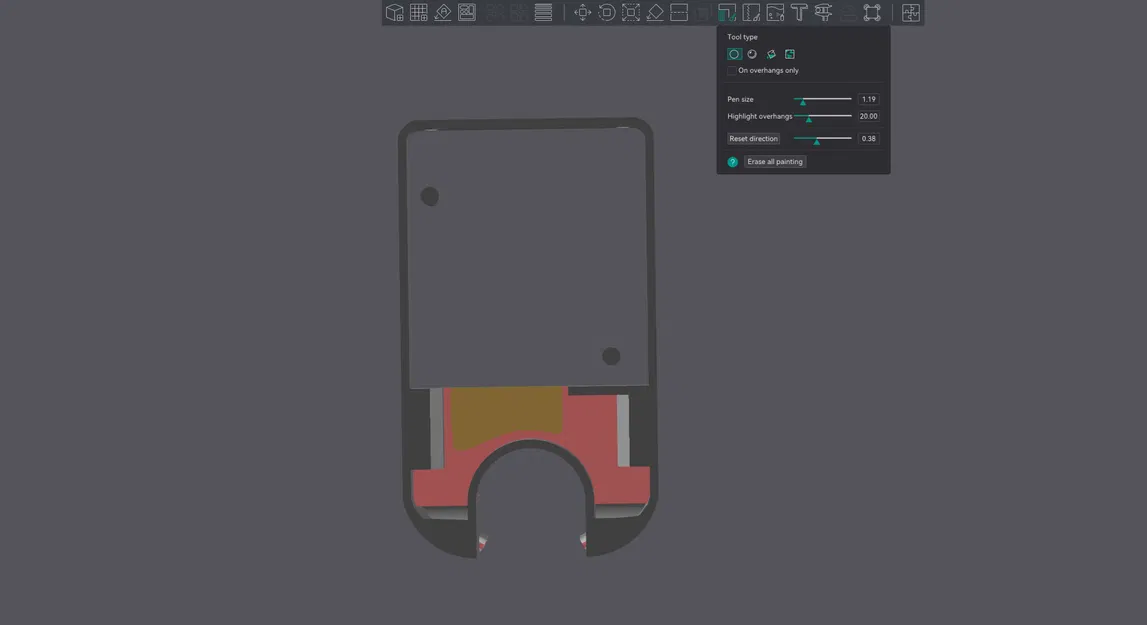1147x625 pixels.
Task: Click the Highlight overhangs value field 20.00
Action: (868, 116)
